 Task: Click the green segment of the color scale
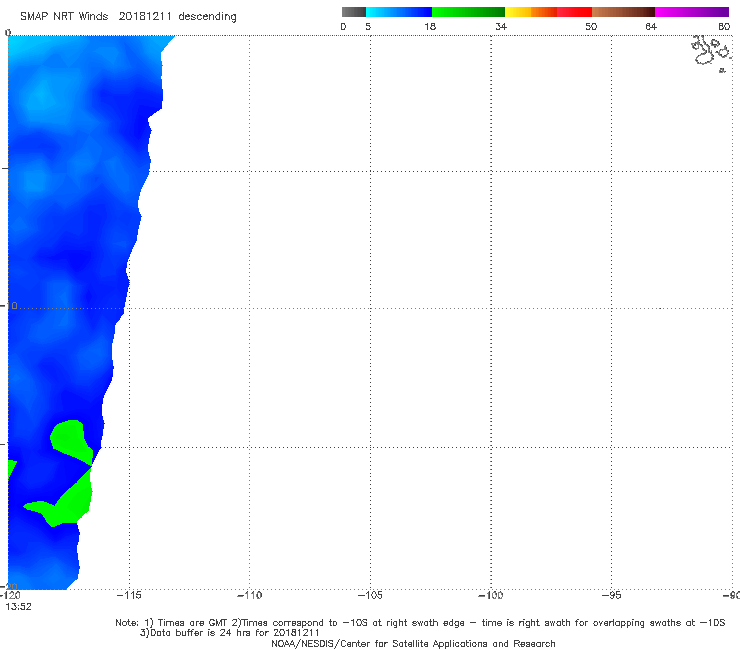point(468,12)
